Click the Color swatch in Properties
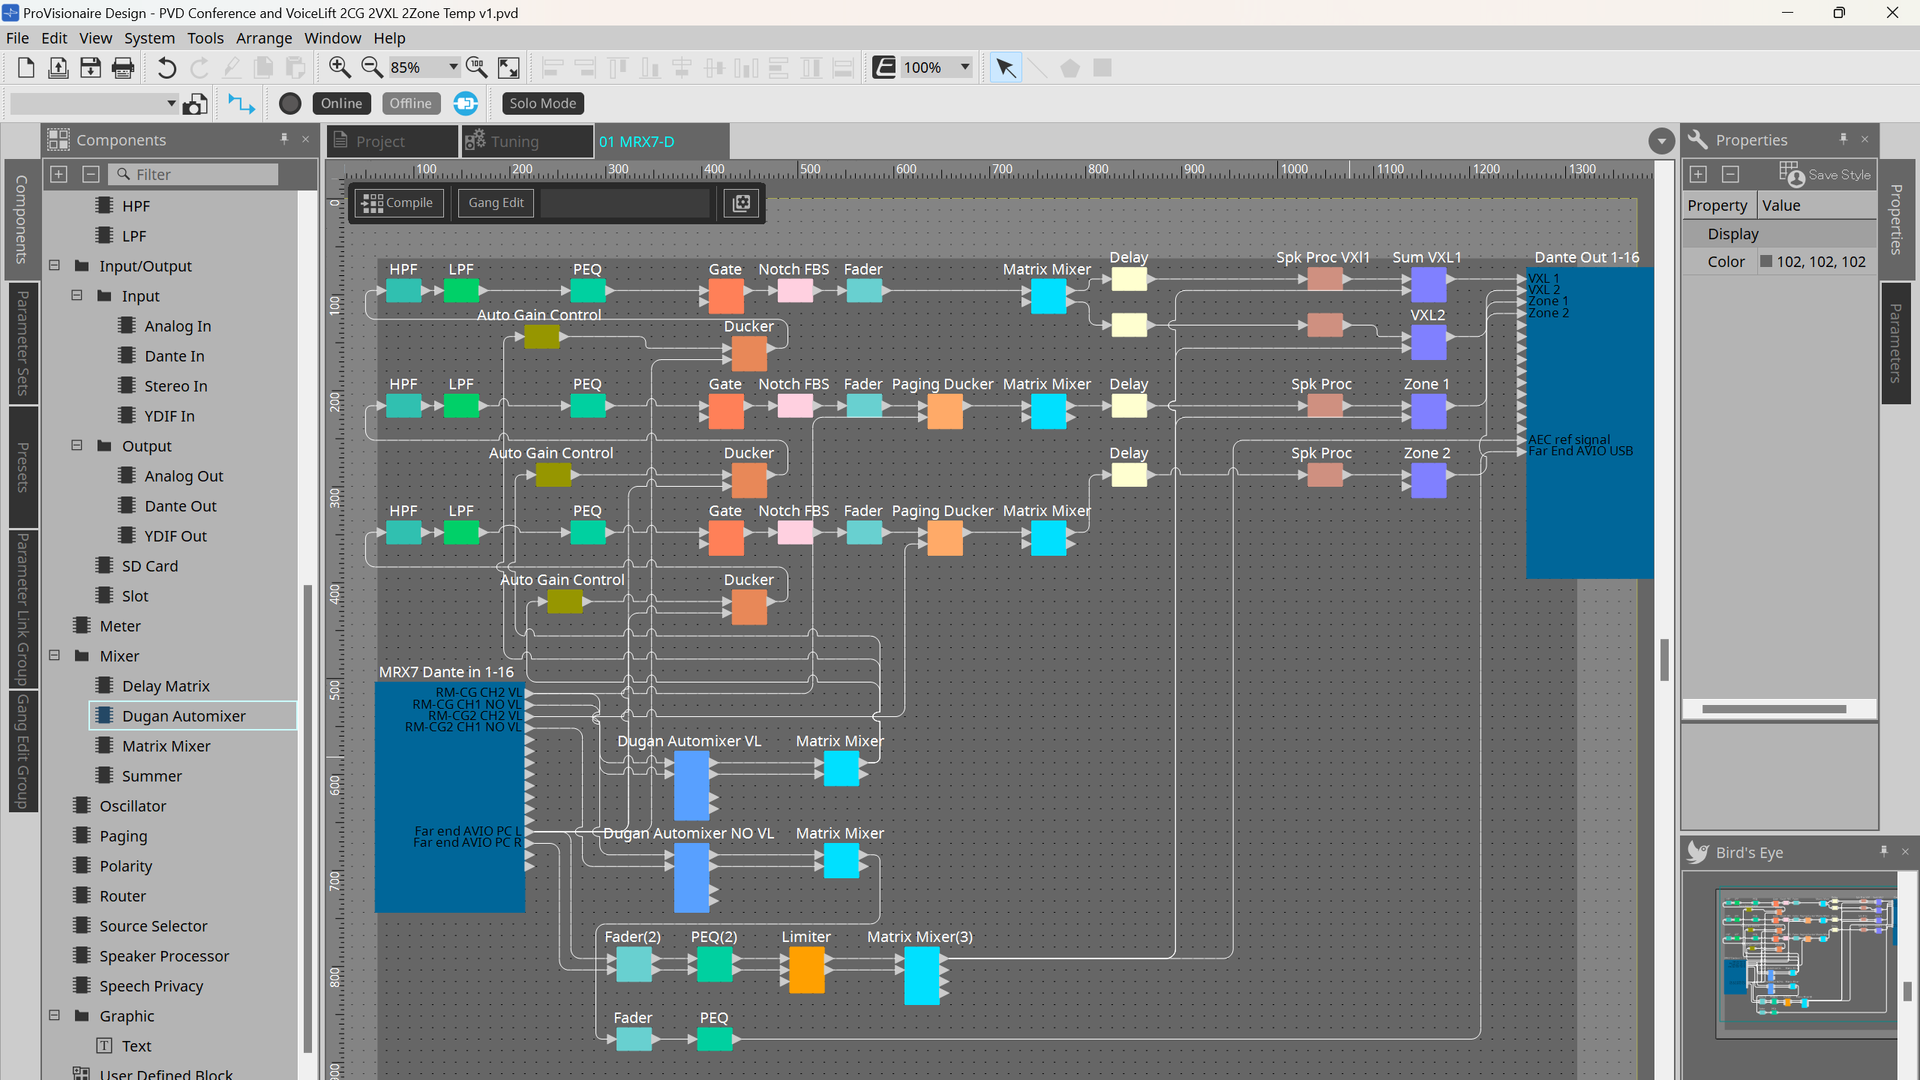Screen dimensions: 1920x1080 point(1766,261)
